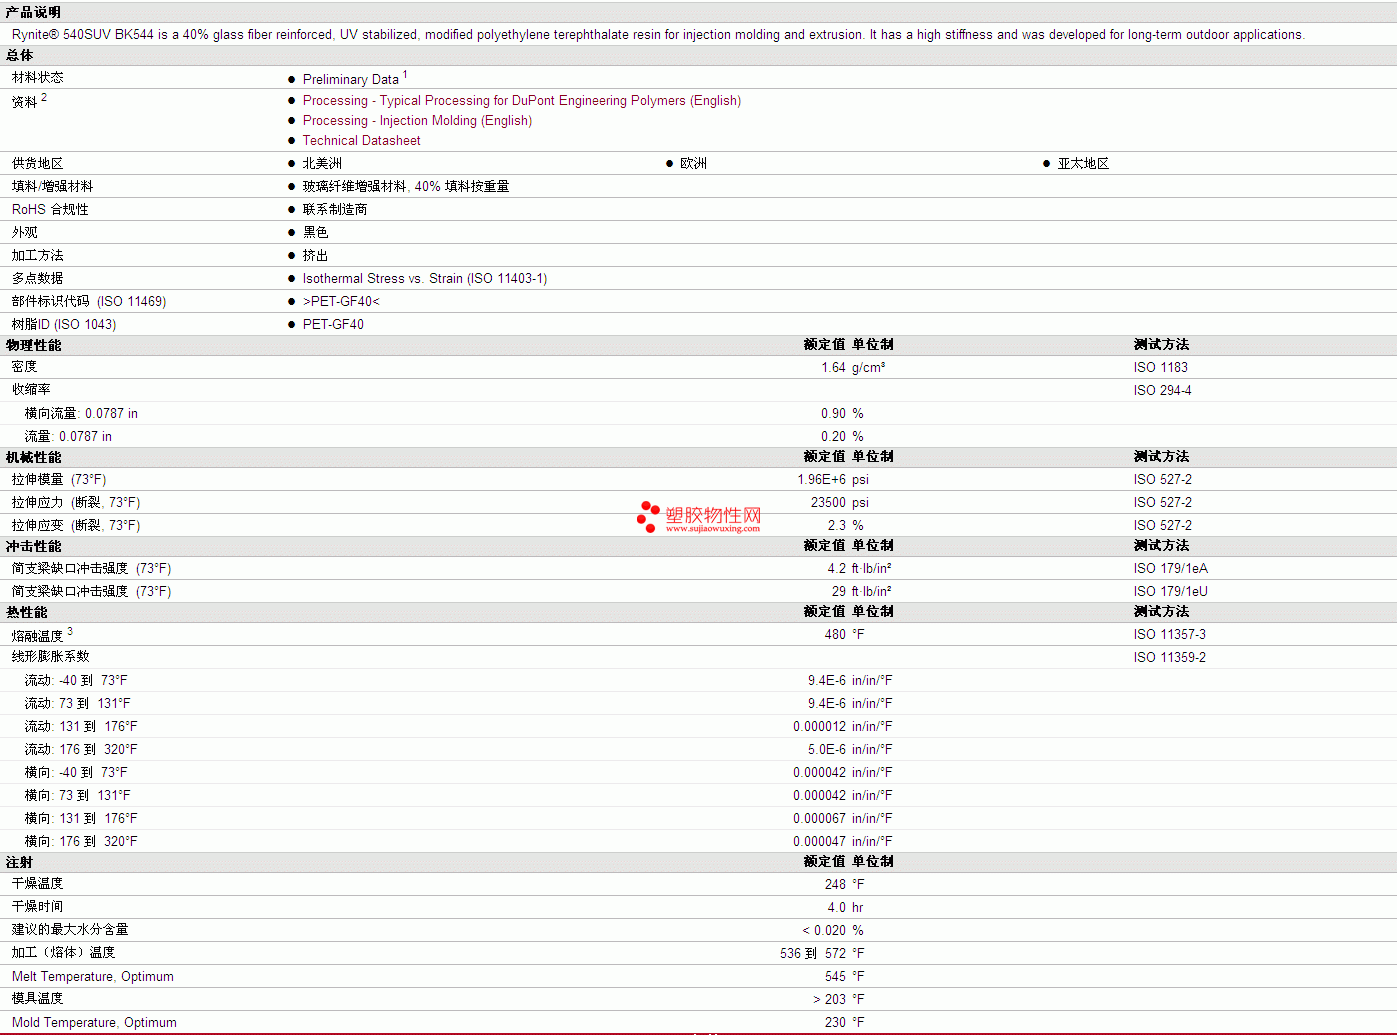Select the tensile strain value 2.3
This screenshot has width=1397, height=1035.
coord(837,526)
